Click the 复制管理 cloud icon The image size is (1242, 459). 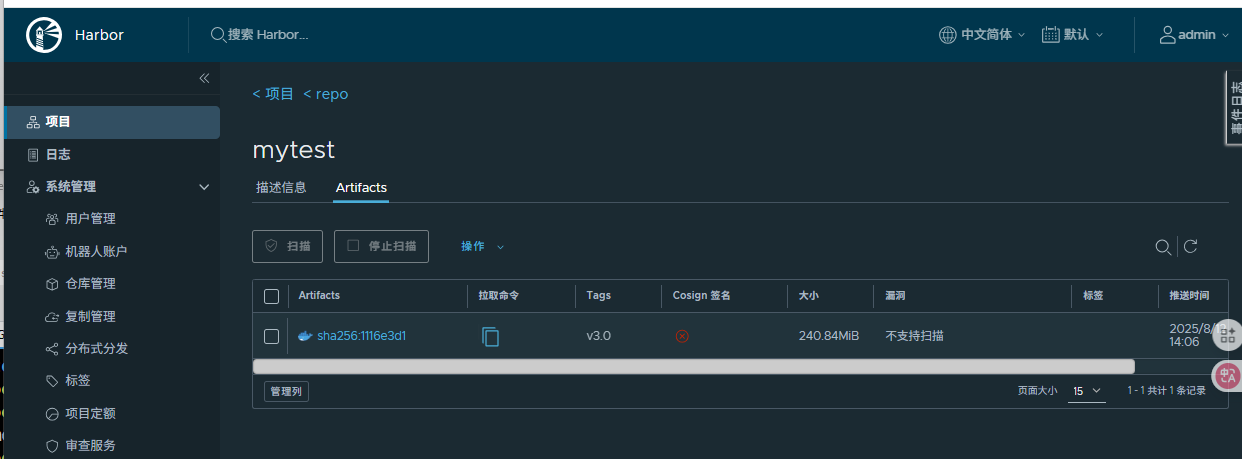pos(52,317)
